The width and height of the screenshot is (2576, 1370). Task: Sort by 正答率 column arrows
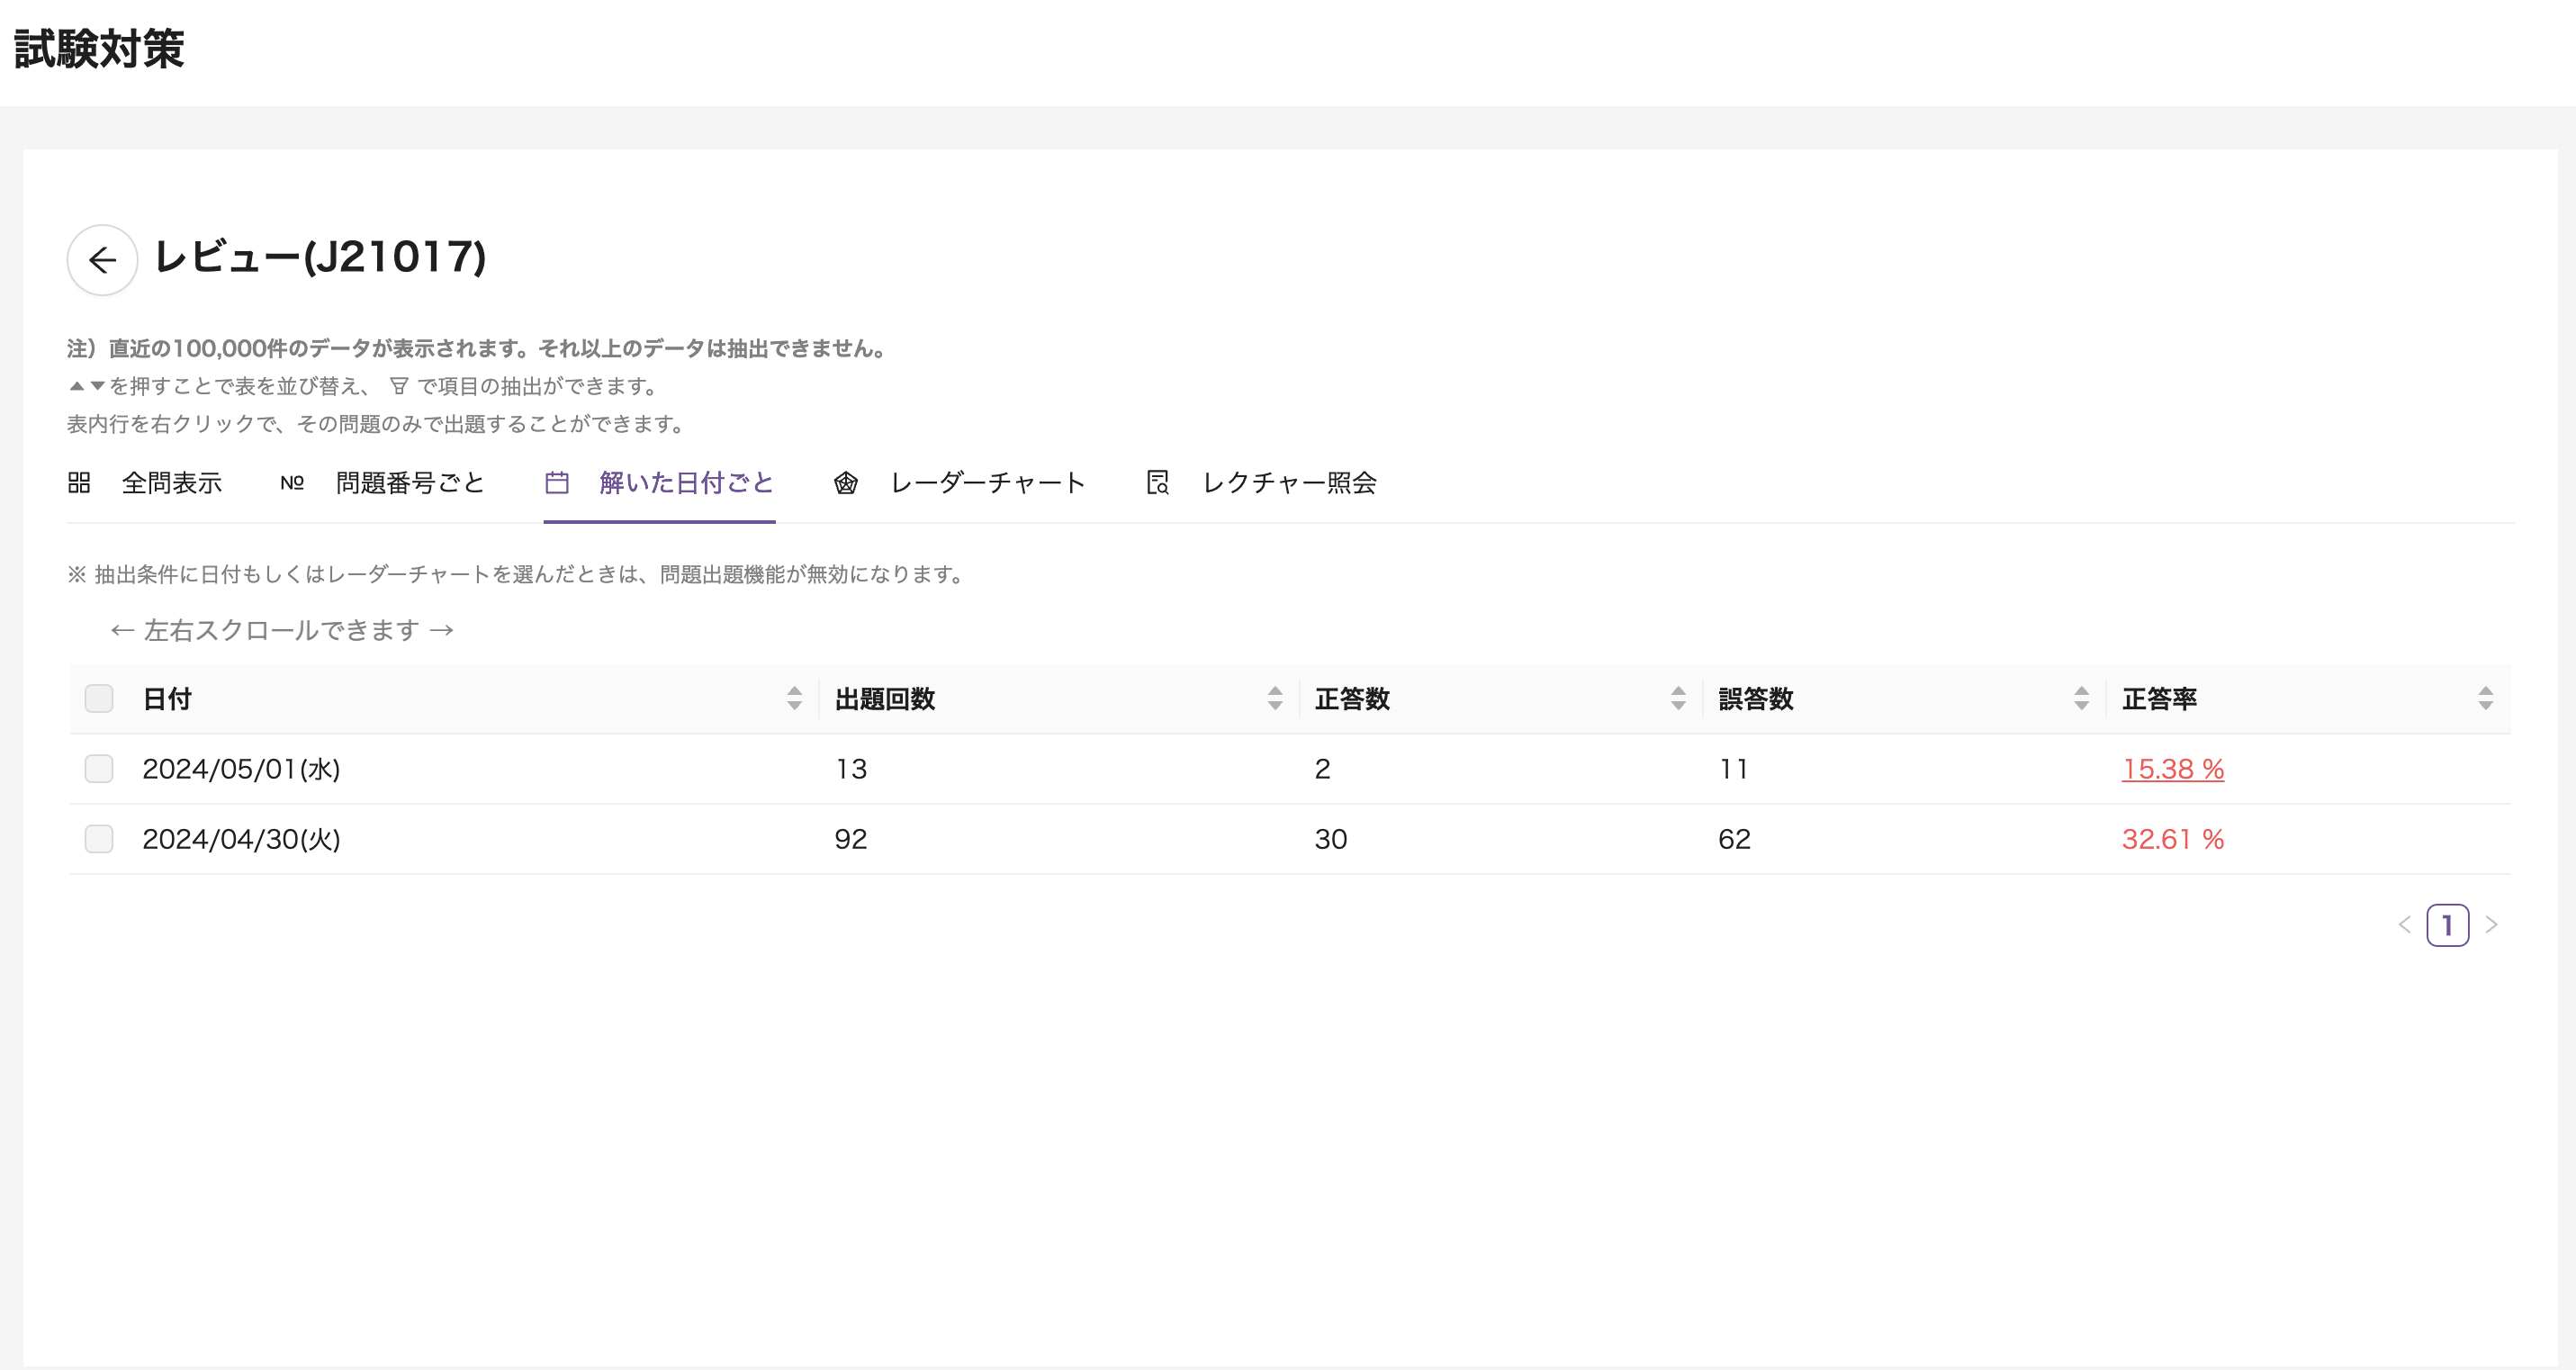coord(2485,698)
